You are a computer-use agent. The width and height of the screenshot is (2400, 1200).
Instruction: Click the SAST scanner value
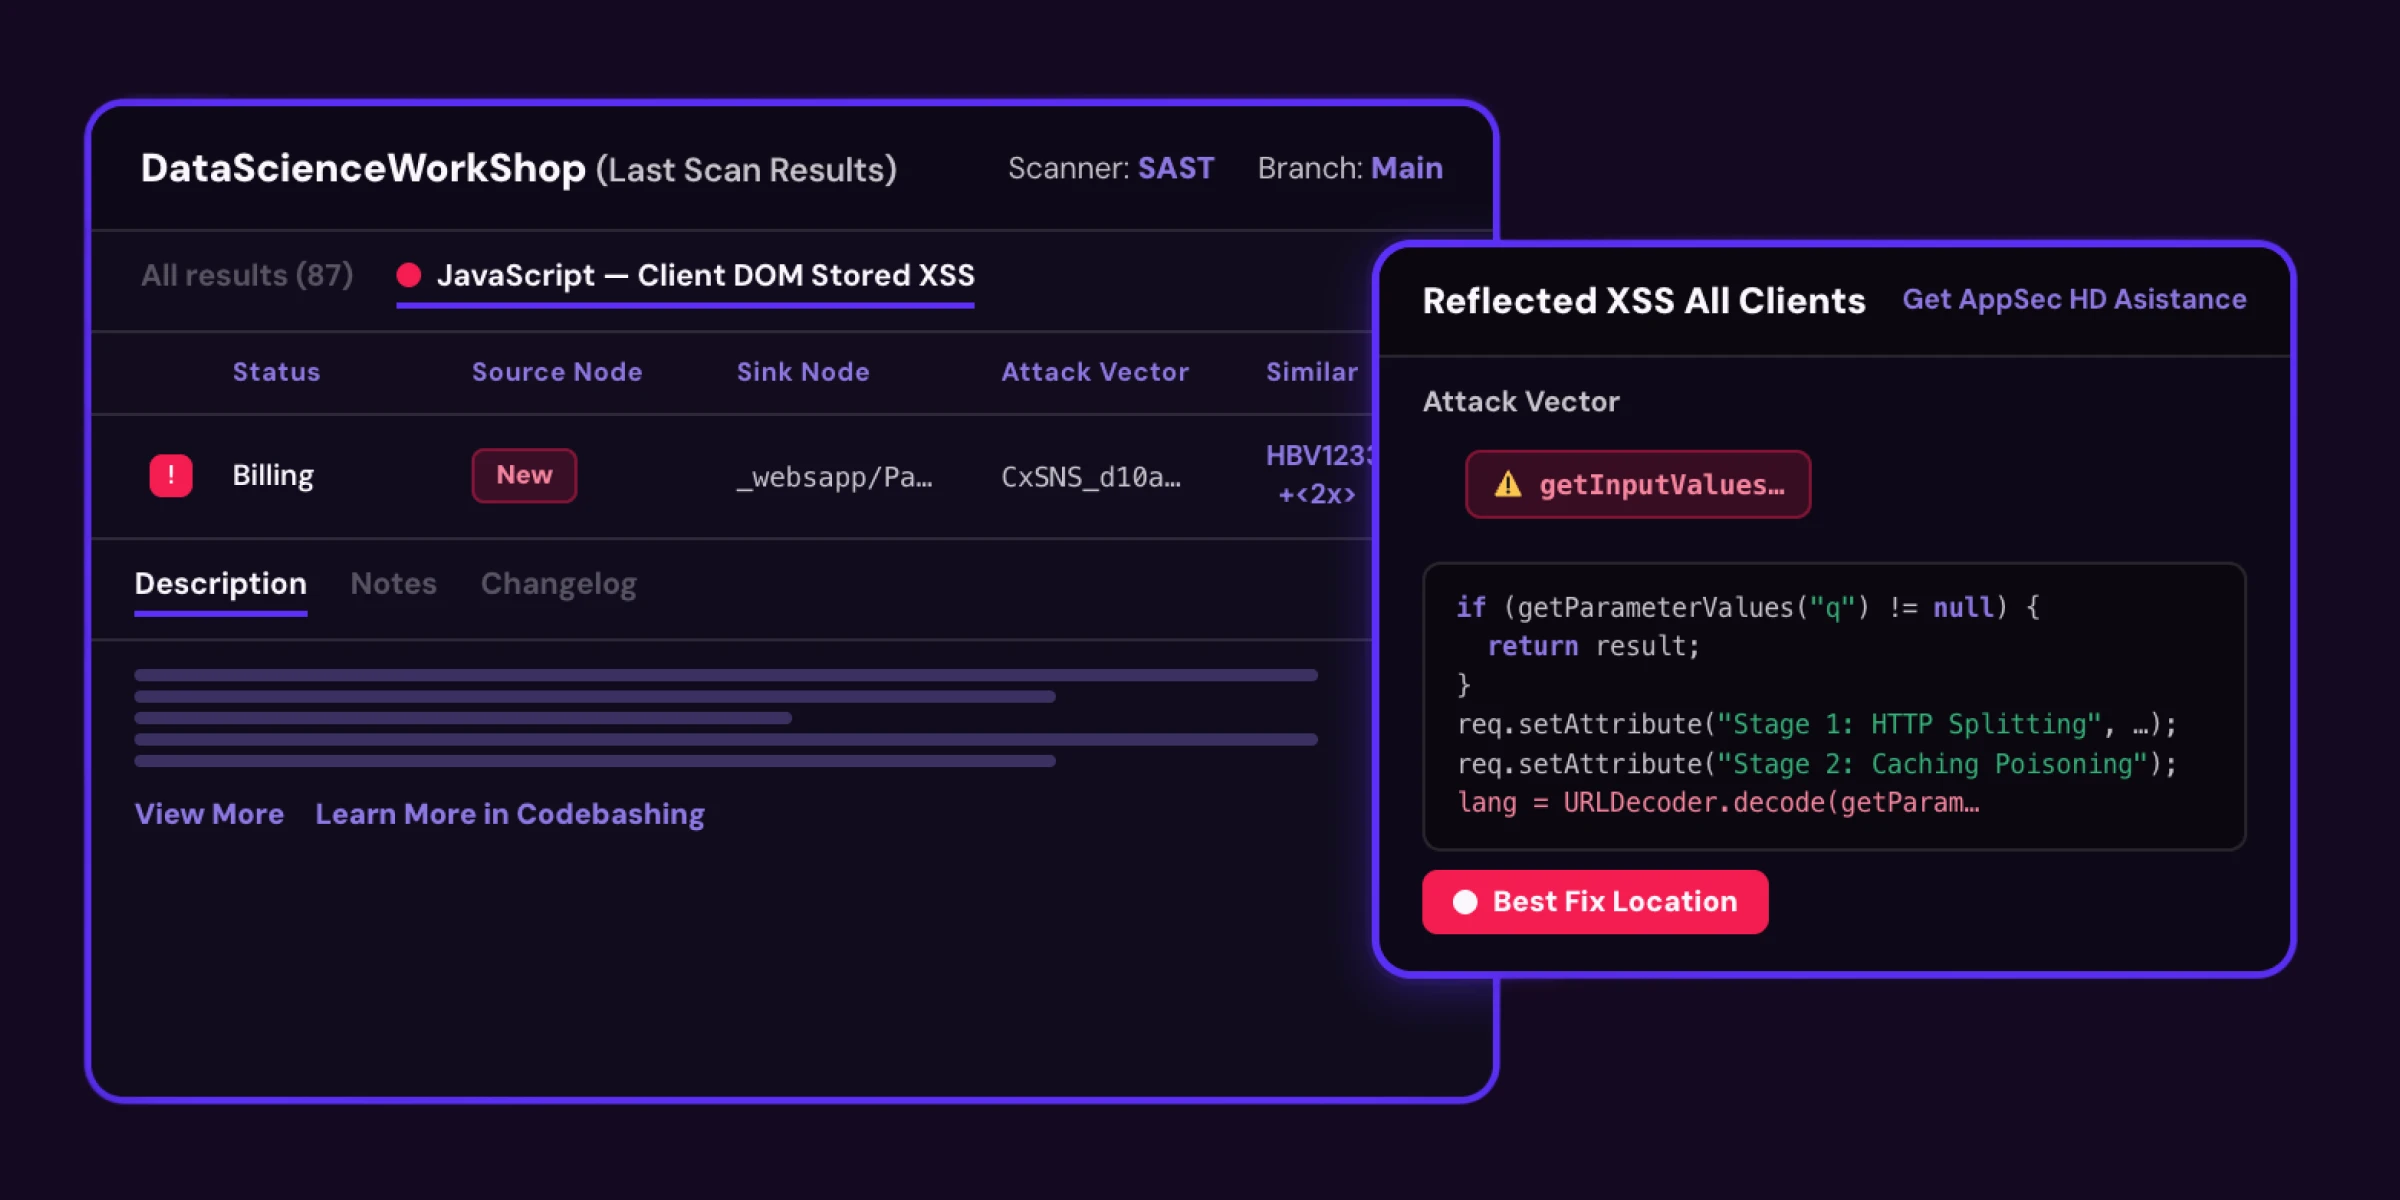[1176, 168]
